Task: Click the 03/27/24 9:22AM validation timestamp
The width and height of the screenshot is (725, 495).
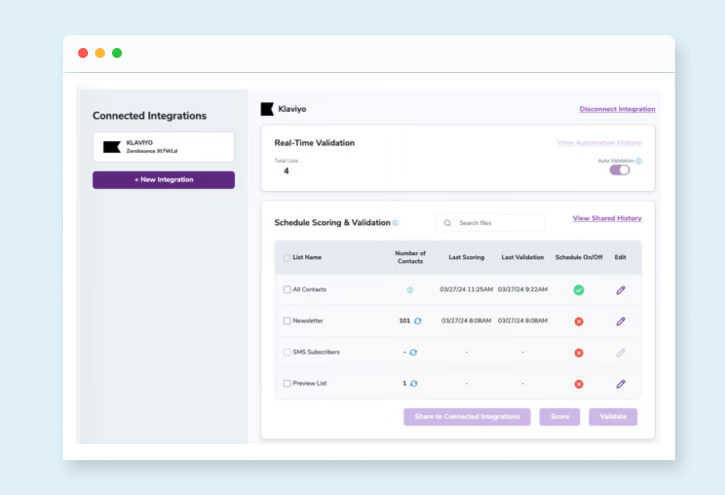Action: (522, 289)
